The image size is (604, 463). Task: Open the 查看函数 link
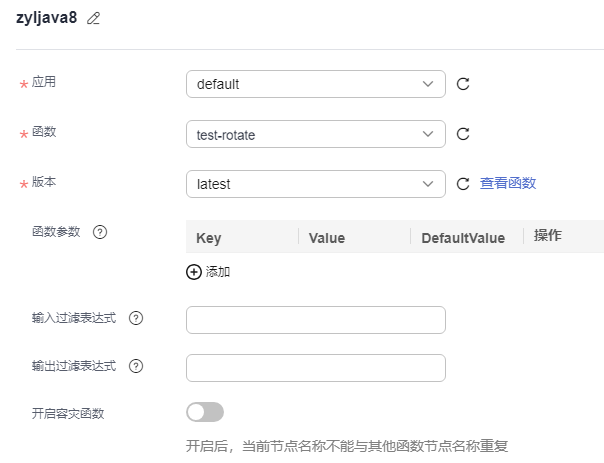[x=508, y=183]
